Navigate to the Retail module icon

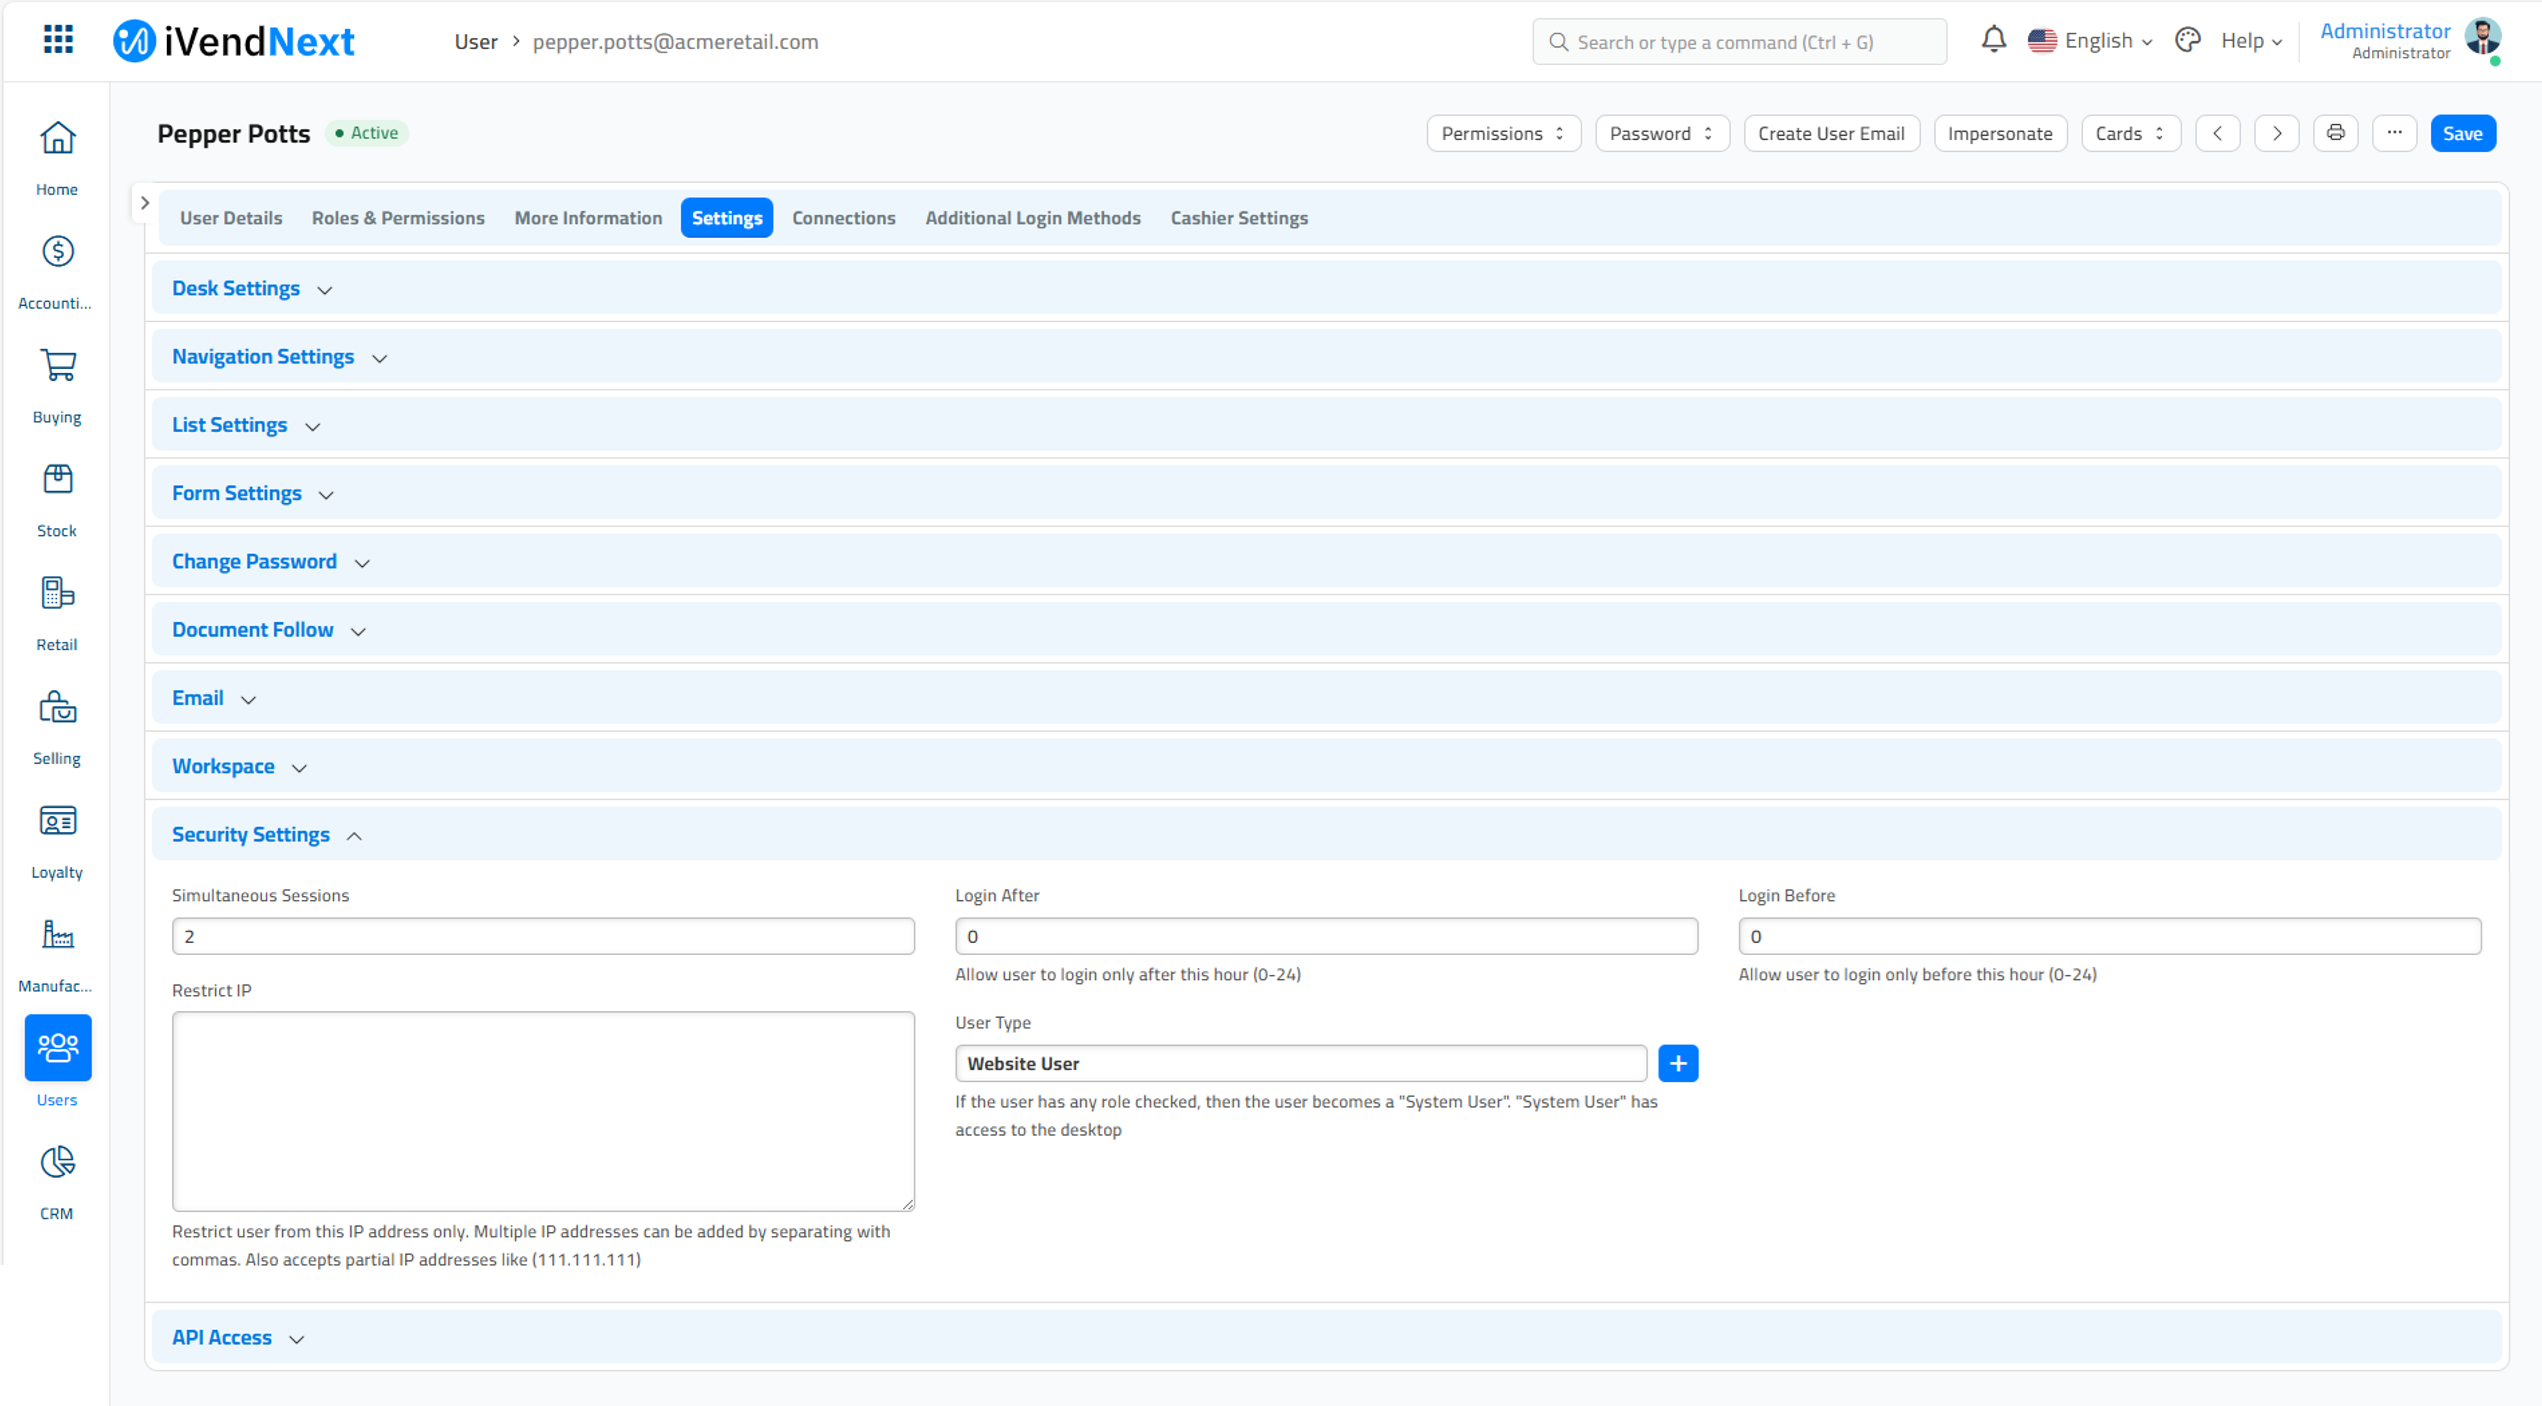point(57,592)
